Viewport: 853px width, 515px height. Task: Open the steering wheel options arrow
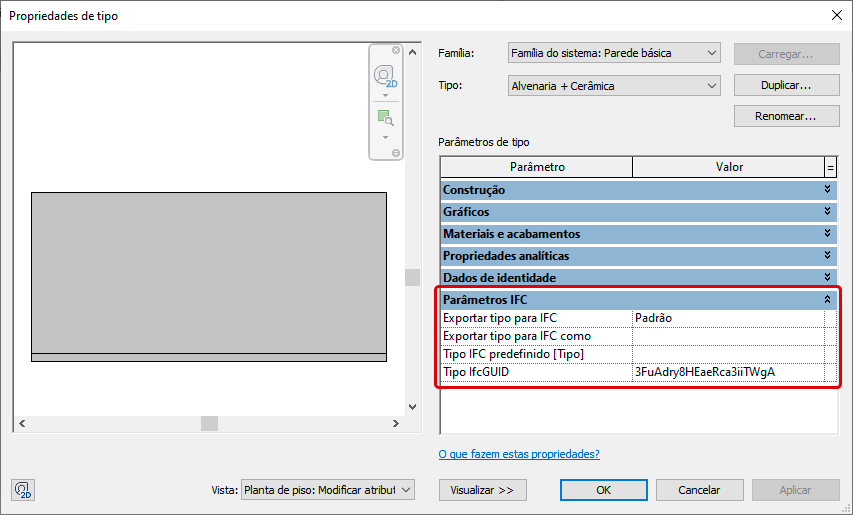coord(385,95)
